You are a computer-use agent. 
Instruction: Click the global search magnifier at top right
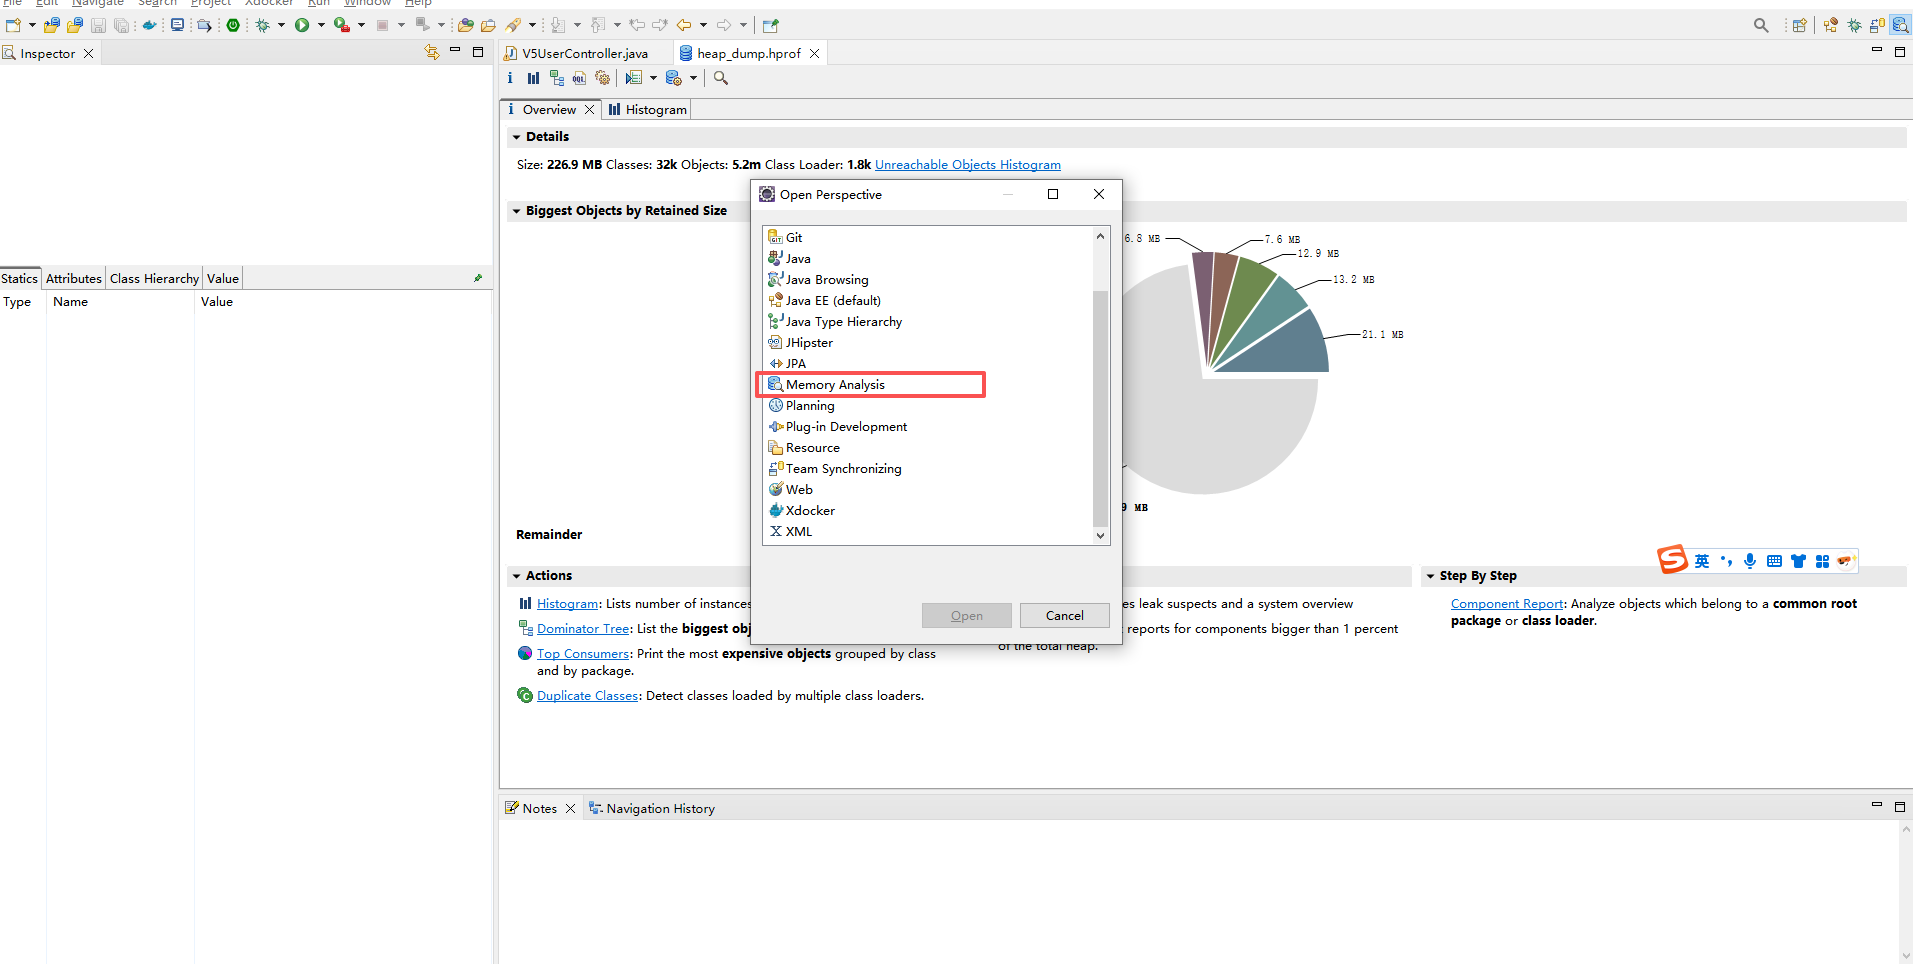click(x=1761, y=25)
